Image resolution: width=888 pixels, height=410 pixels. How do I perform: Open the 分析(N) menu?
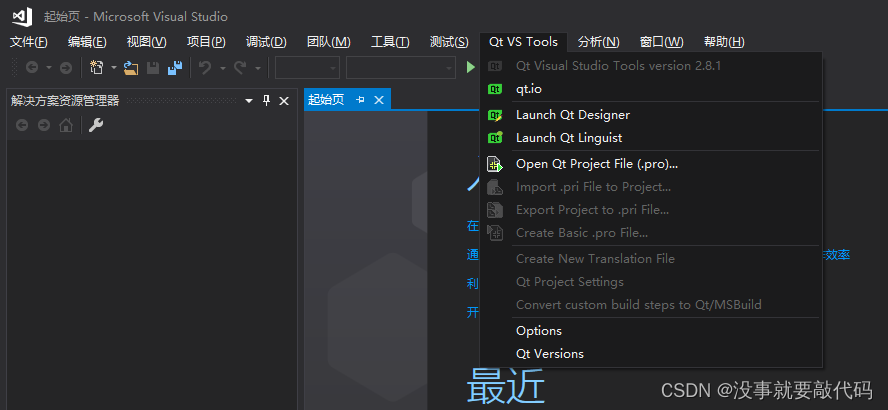click(x=598, y=42)
